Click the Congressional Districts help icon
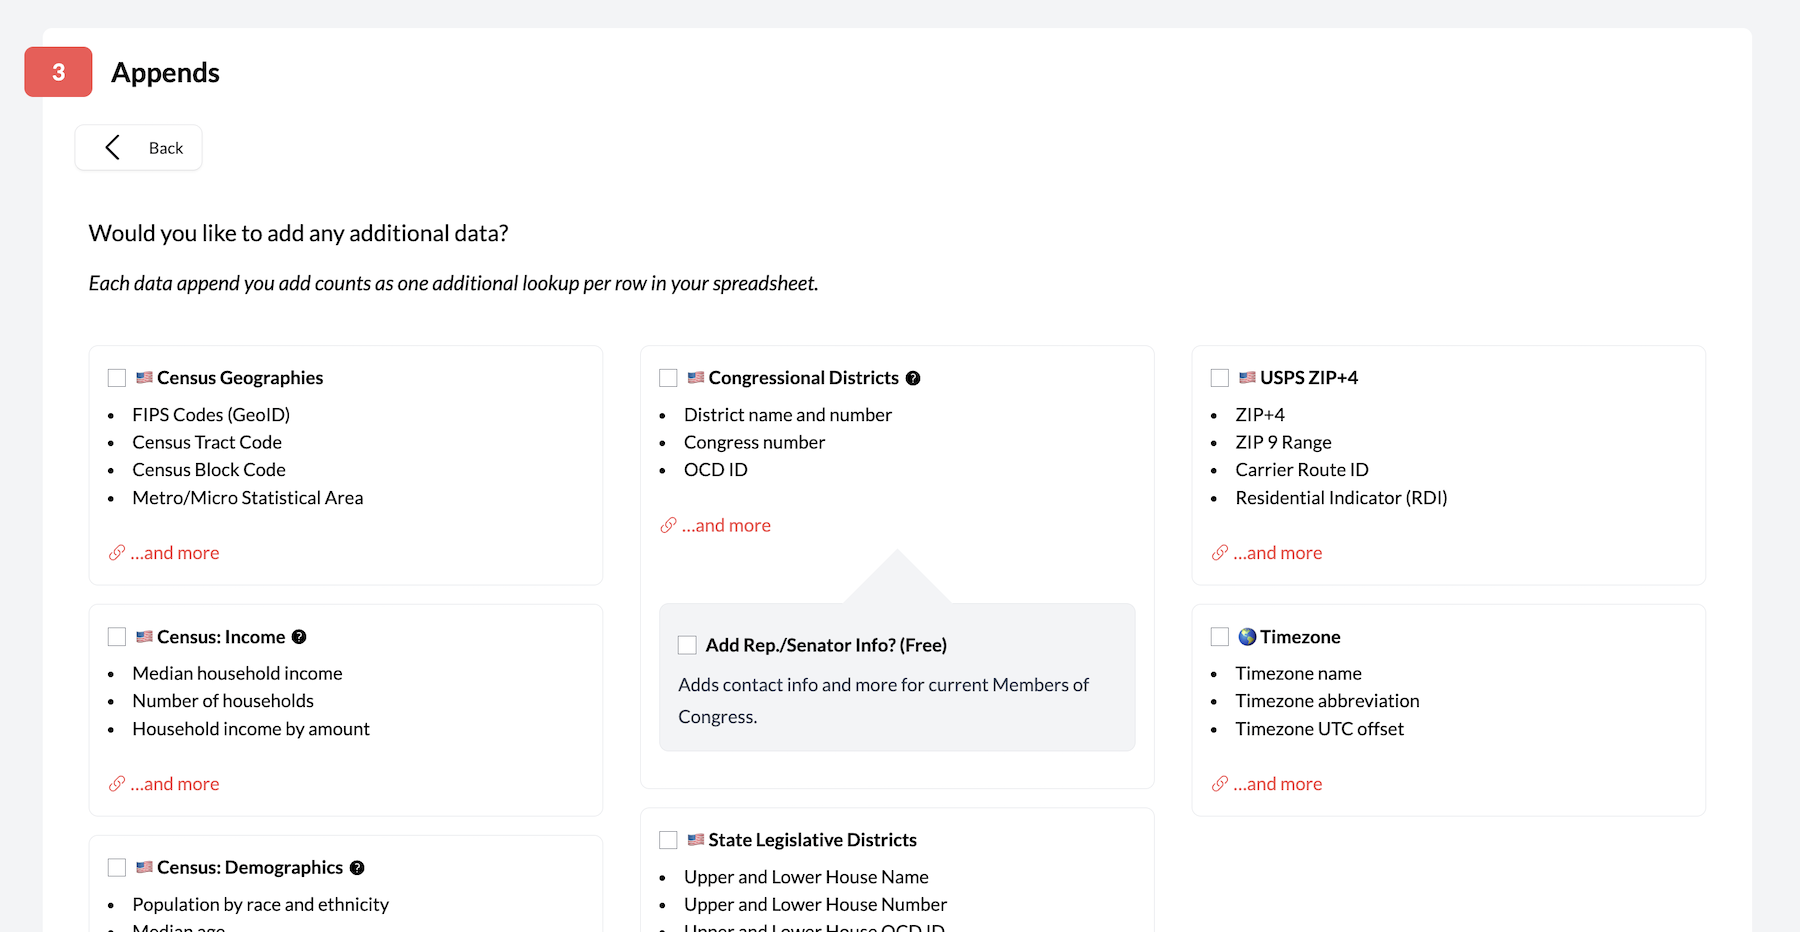 click(x=913, y=378)
